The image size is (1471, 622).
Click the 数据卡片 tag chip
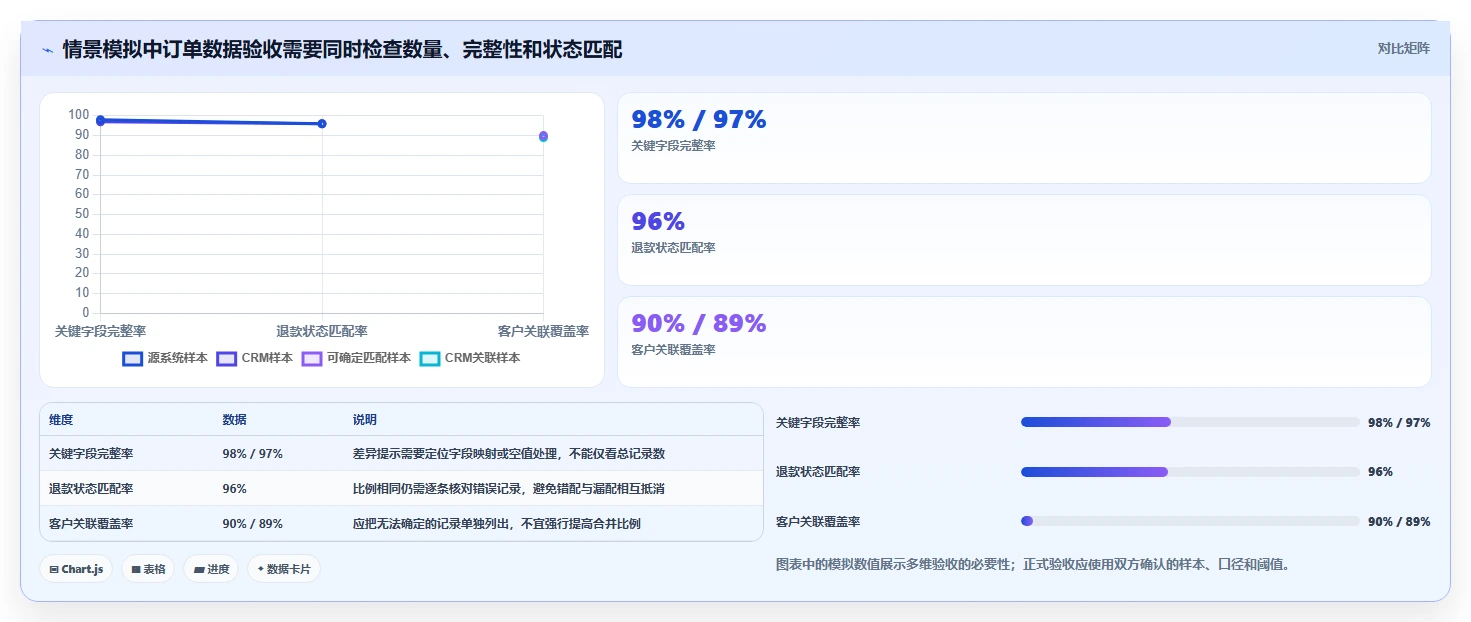[284, 569]
